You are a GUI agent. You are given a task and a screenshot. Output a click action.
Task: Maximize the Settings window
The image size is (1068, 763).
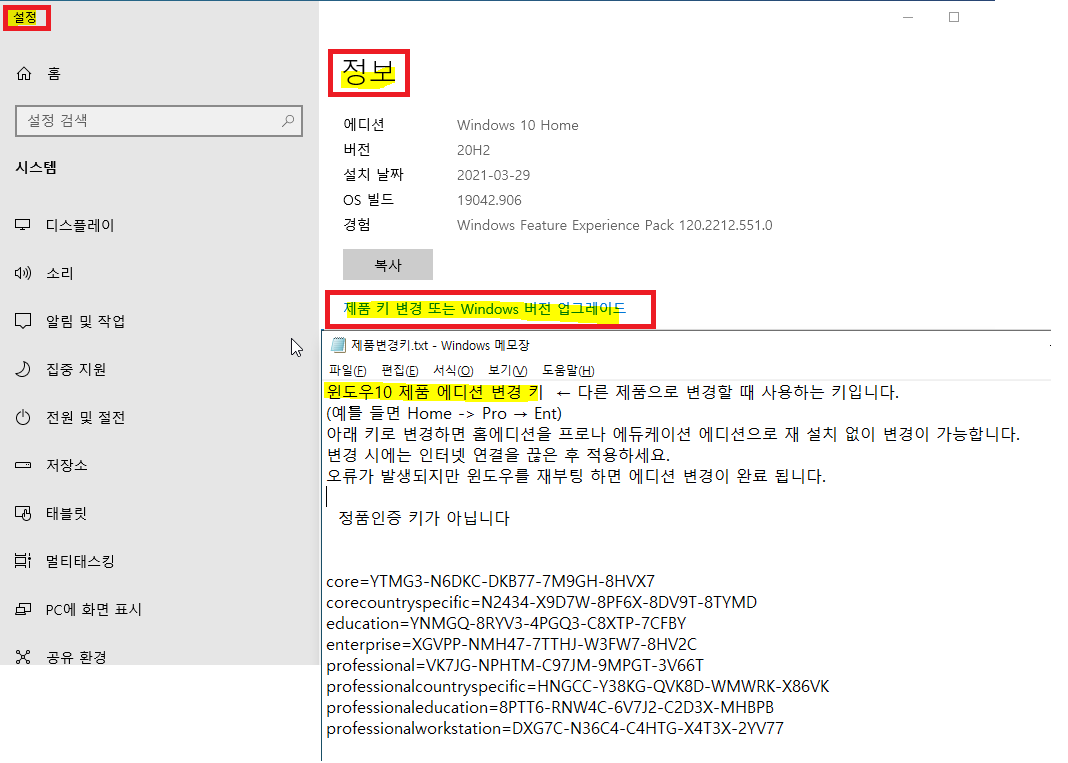954,17
